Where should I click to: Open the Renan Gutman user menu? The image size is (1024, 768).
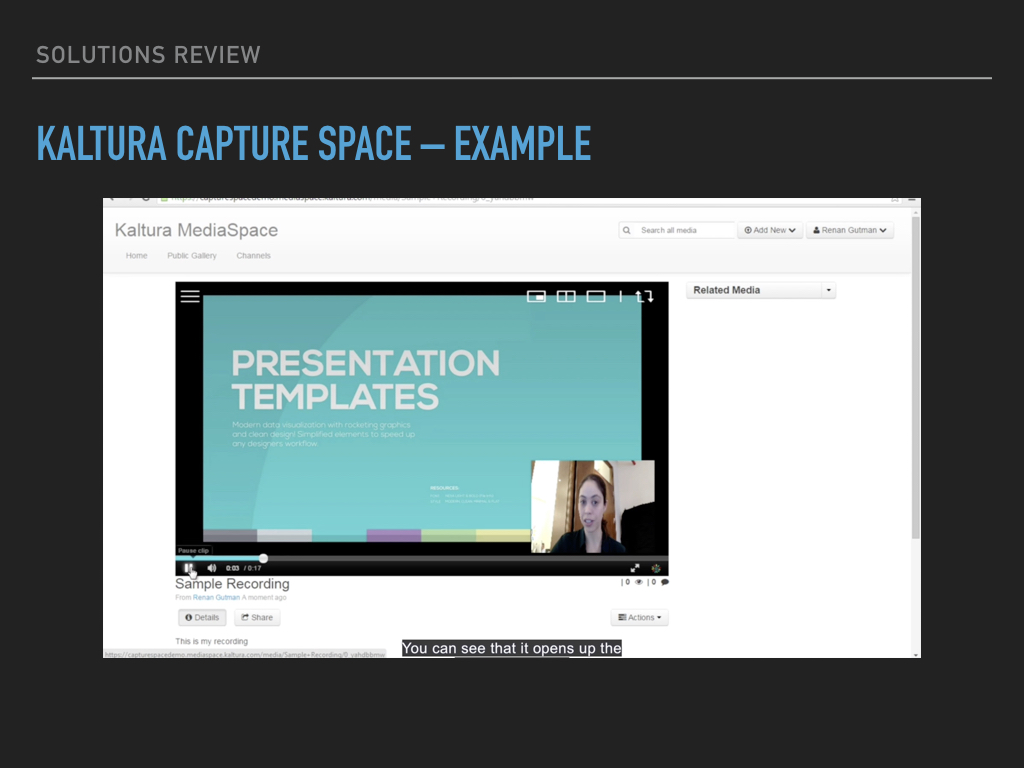coord(850,231)
